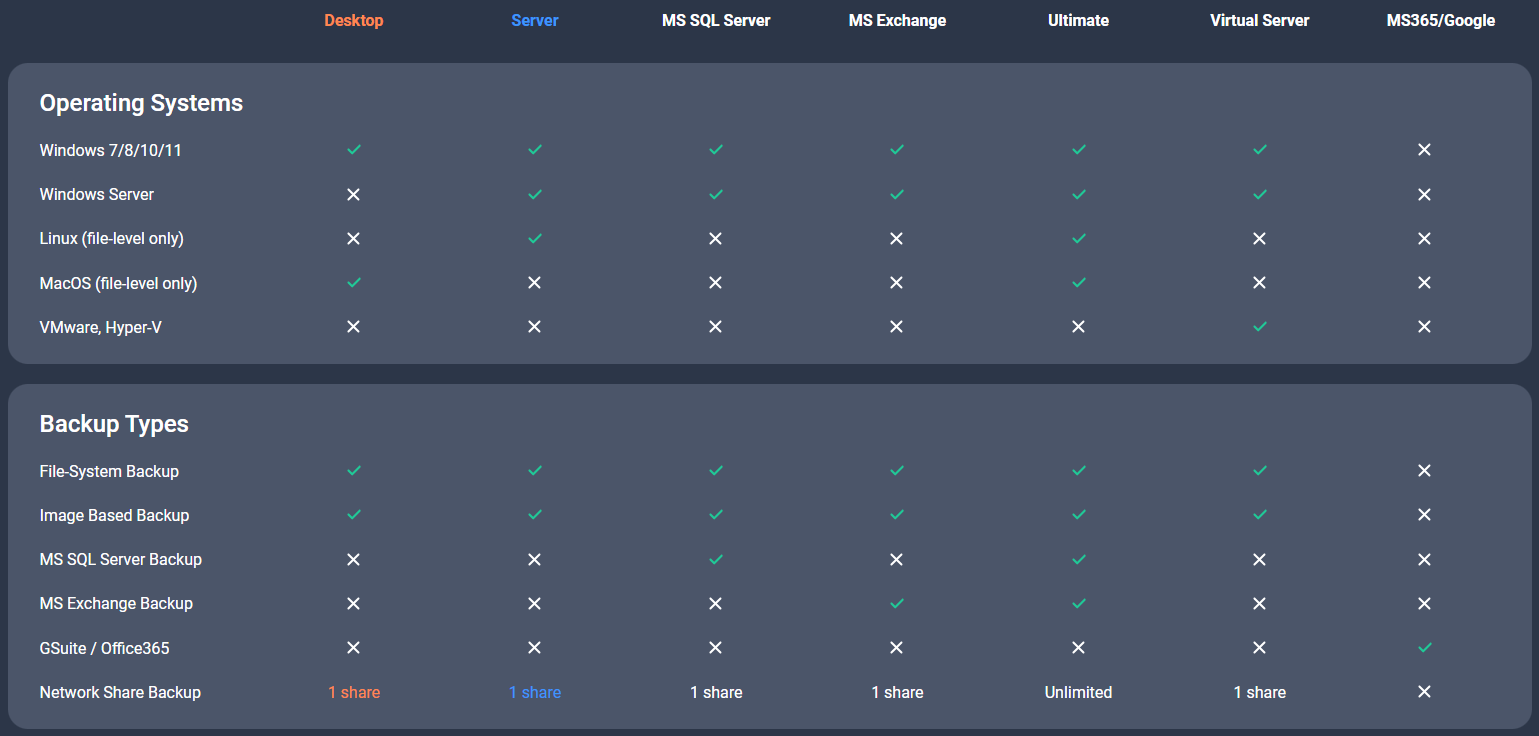1539x736 pixels.
Task: Click the MS365/Google column header
Action: pos(1440,20)
